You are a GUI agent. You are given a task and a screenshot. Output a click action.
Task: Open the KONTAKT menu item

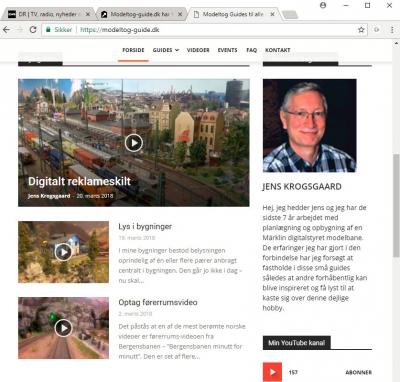tap(278, 50)
